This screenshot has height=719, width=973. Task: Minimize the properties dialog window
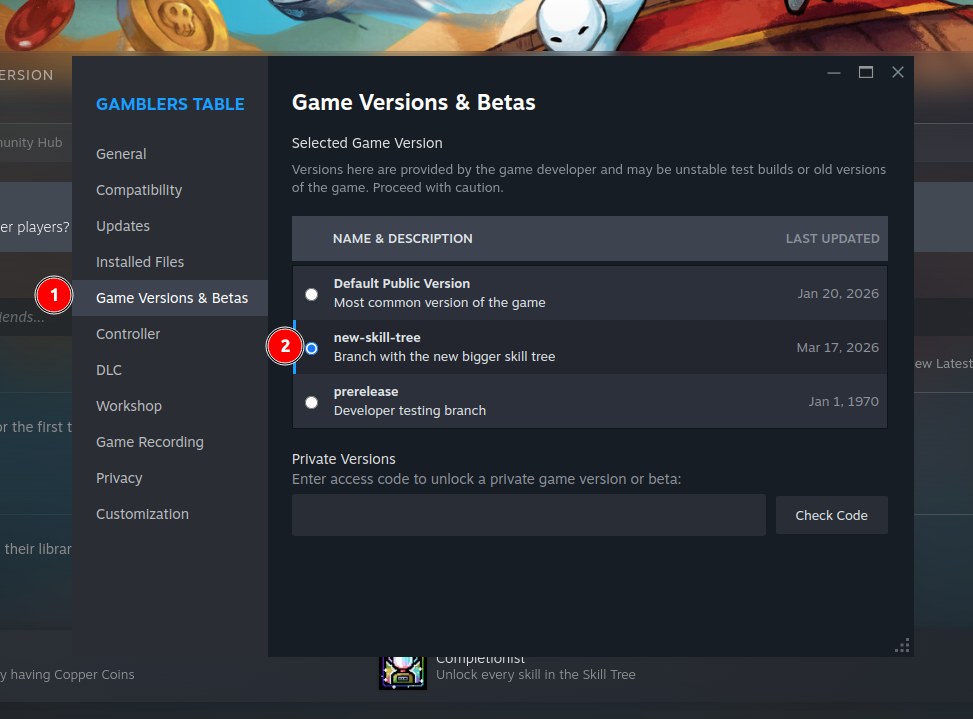(834, 72)
